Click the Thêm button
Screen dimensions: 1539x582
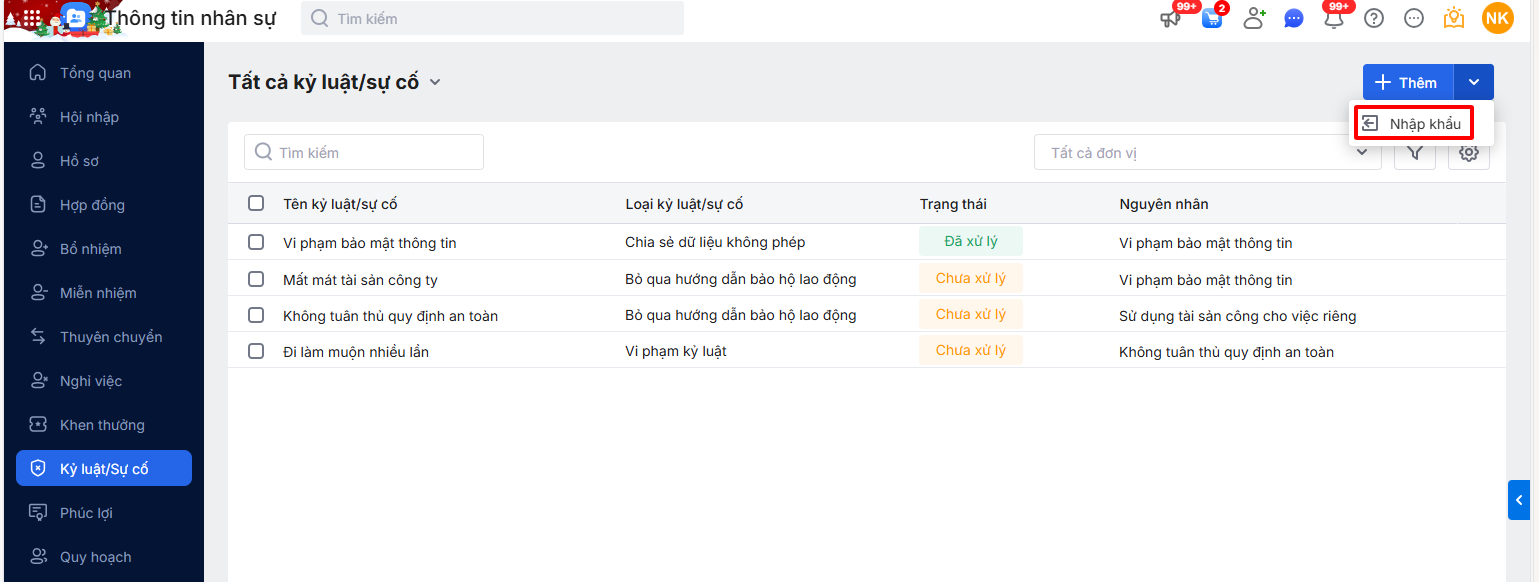[1407, 82]
